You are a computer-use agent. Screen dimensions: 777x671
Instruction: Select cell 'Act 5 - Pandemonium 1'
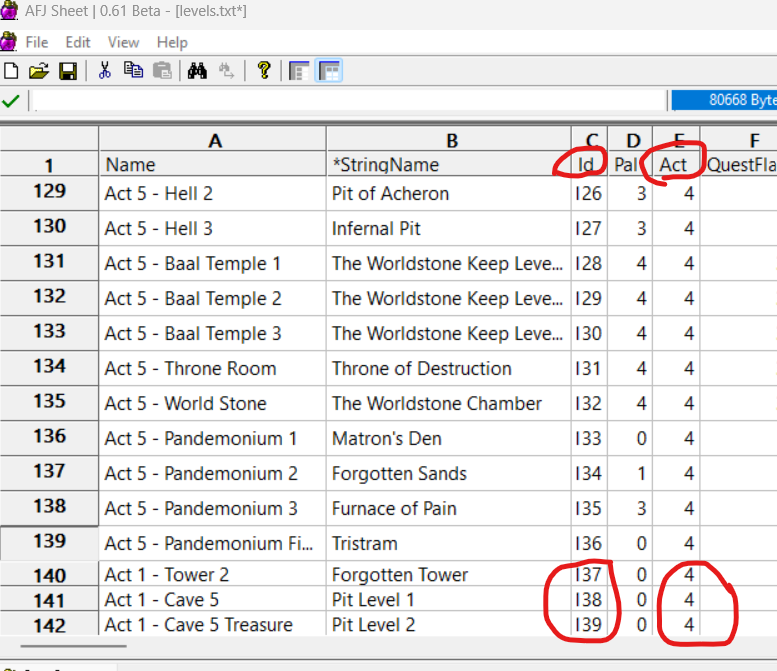pos(213,439)
